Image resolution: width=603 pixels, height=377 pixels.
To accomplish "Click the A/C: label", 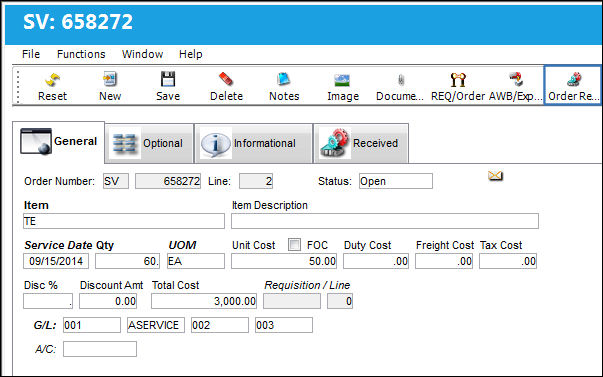I will click(x=45, y=349).
